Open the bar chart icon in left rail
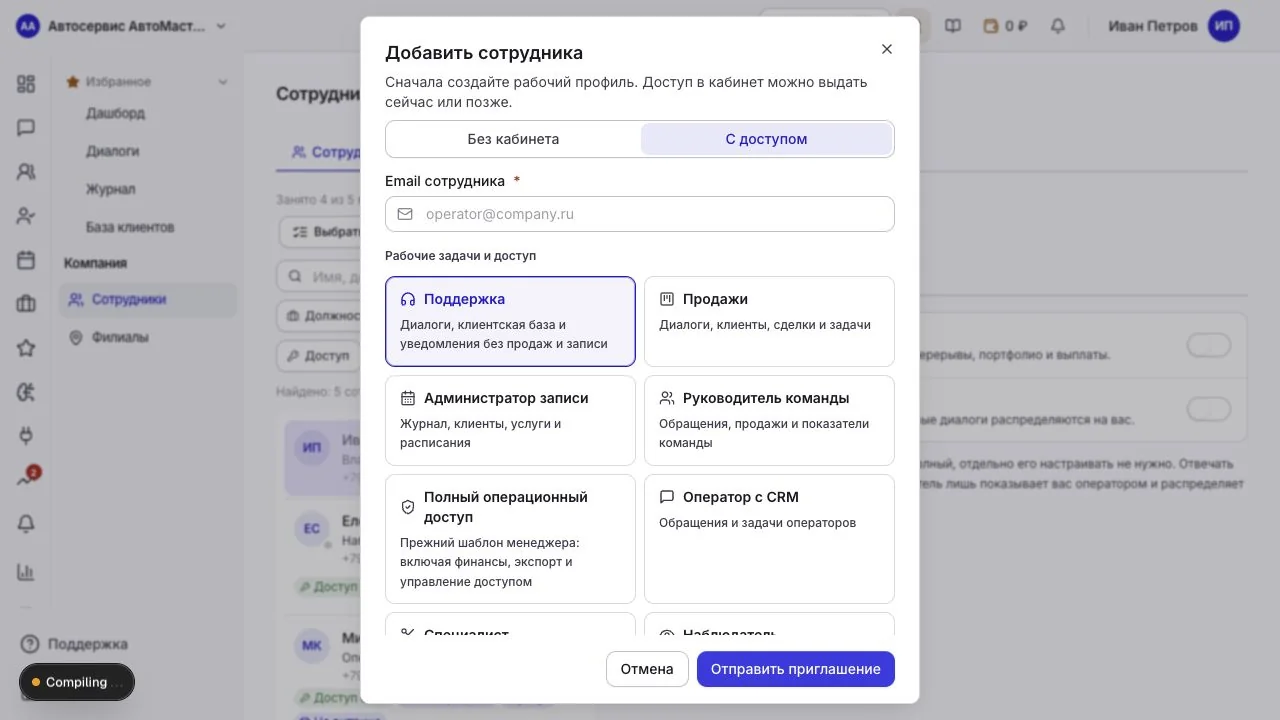 pyautogui.click(x=26, y=572)
